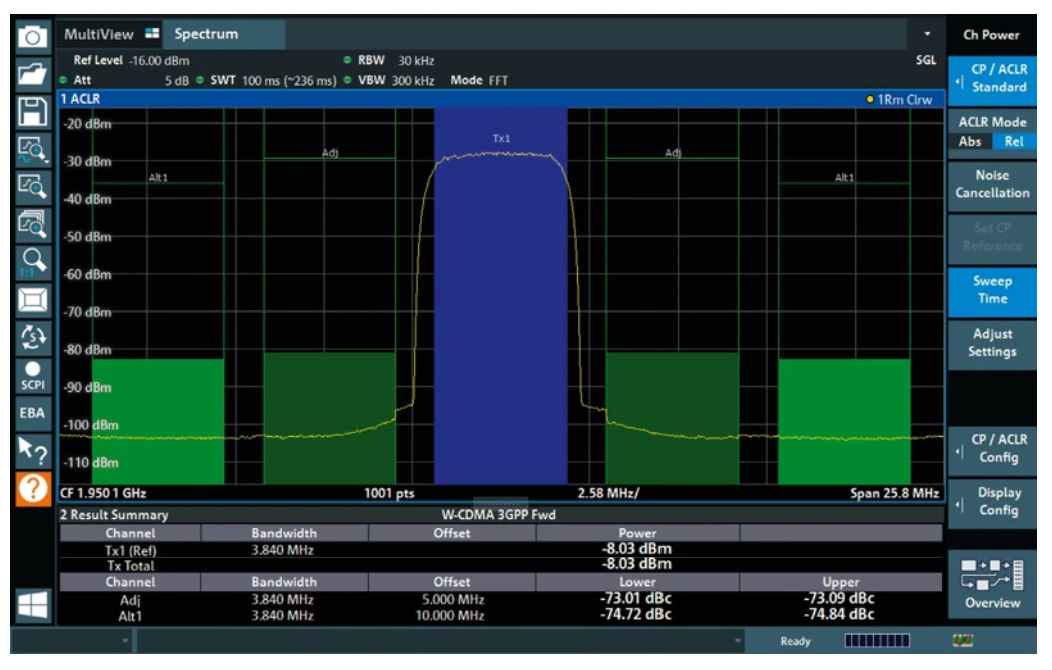Click the blue Tx1 channel band

[500, 300]
